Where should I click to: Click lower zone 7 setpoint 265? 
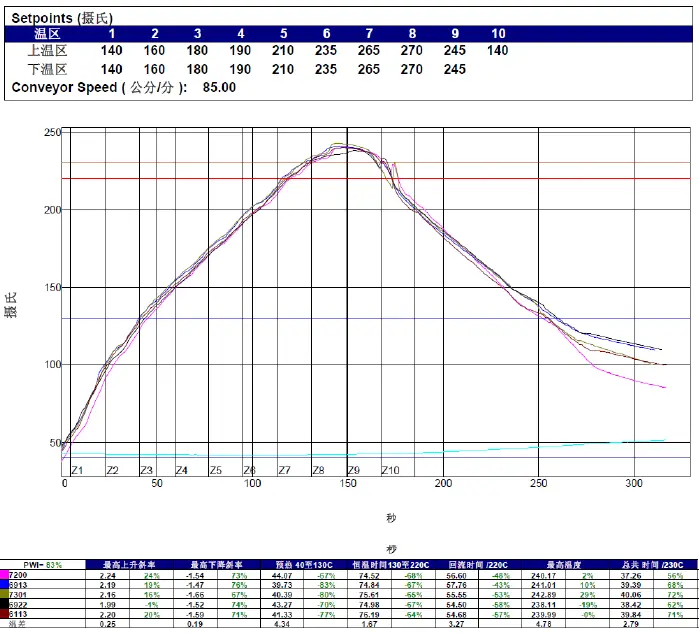point(369,70)
